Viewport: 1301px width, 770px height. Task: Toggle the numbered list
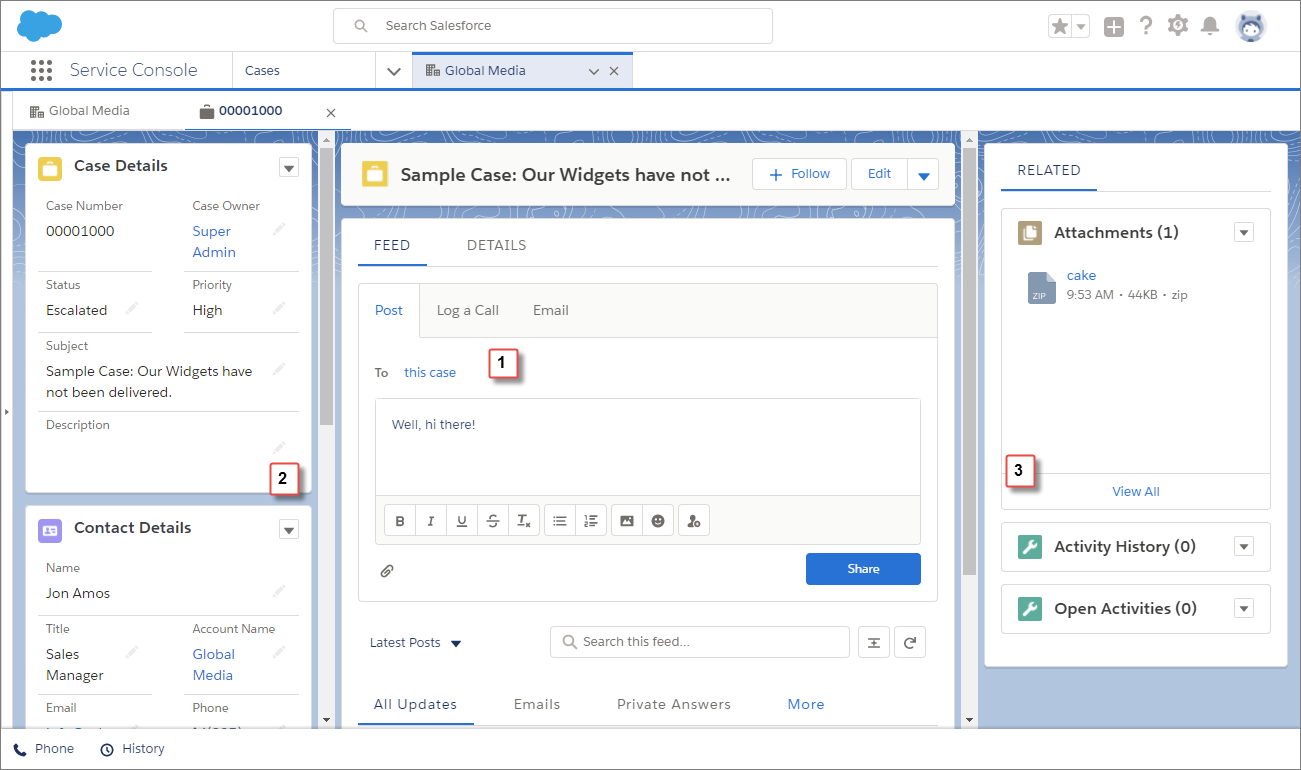point(591,521)
